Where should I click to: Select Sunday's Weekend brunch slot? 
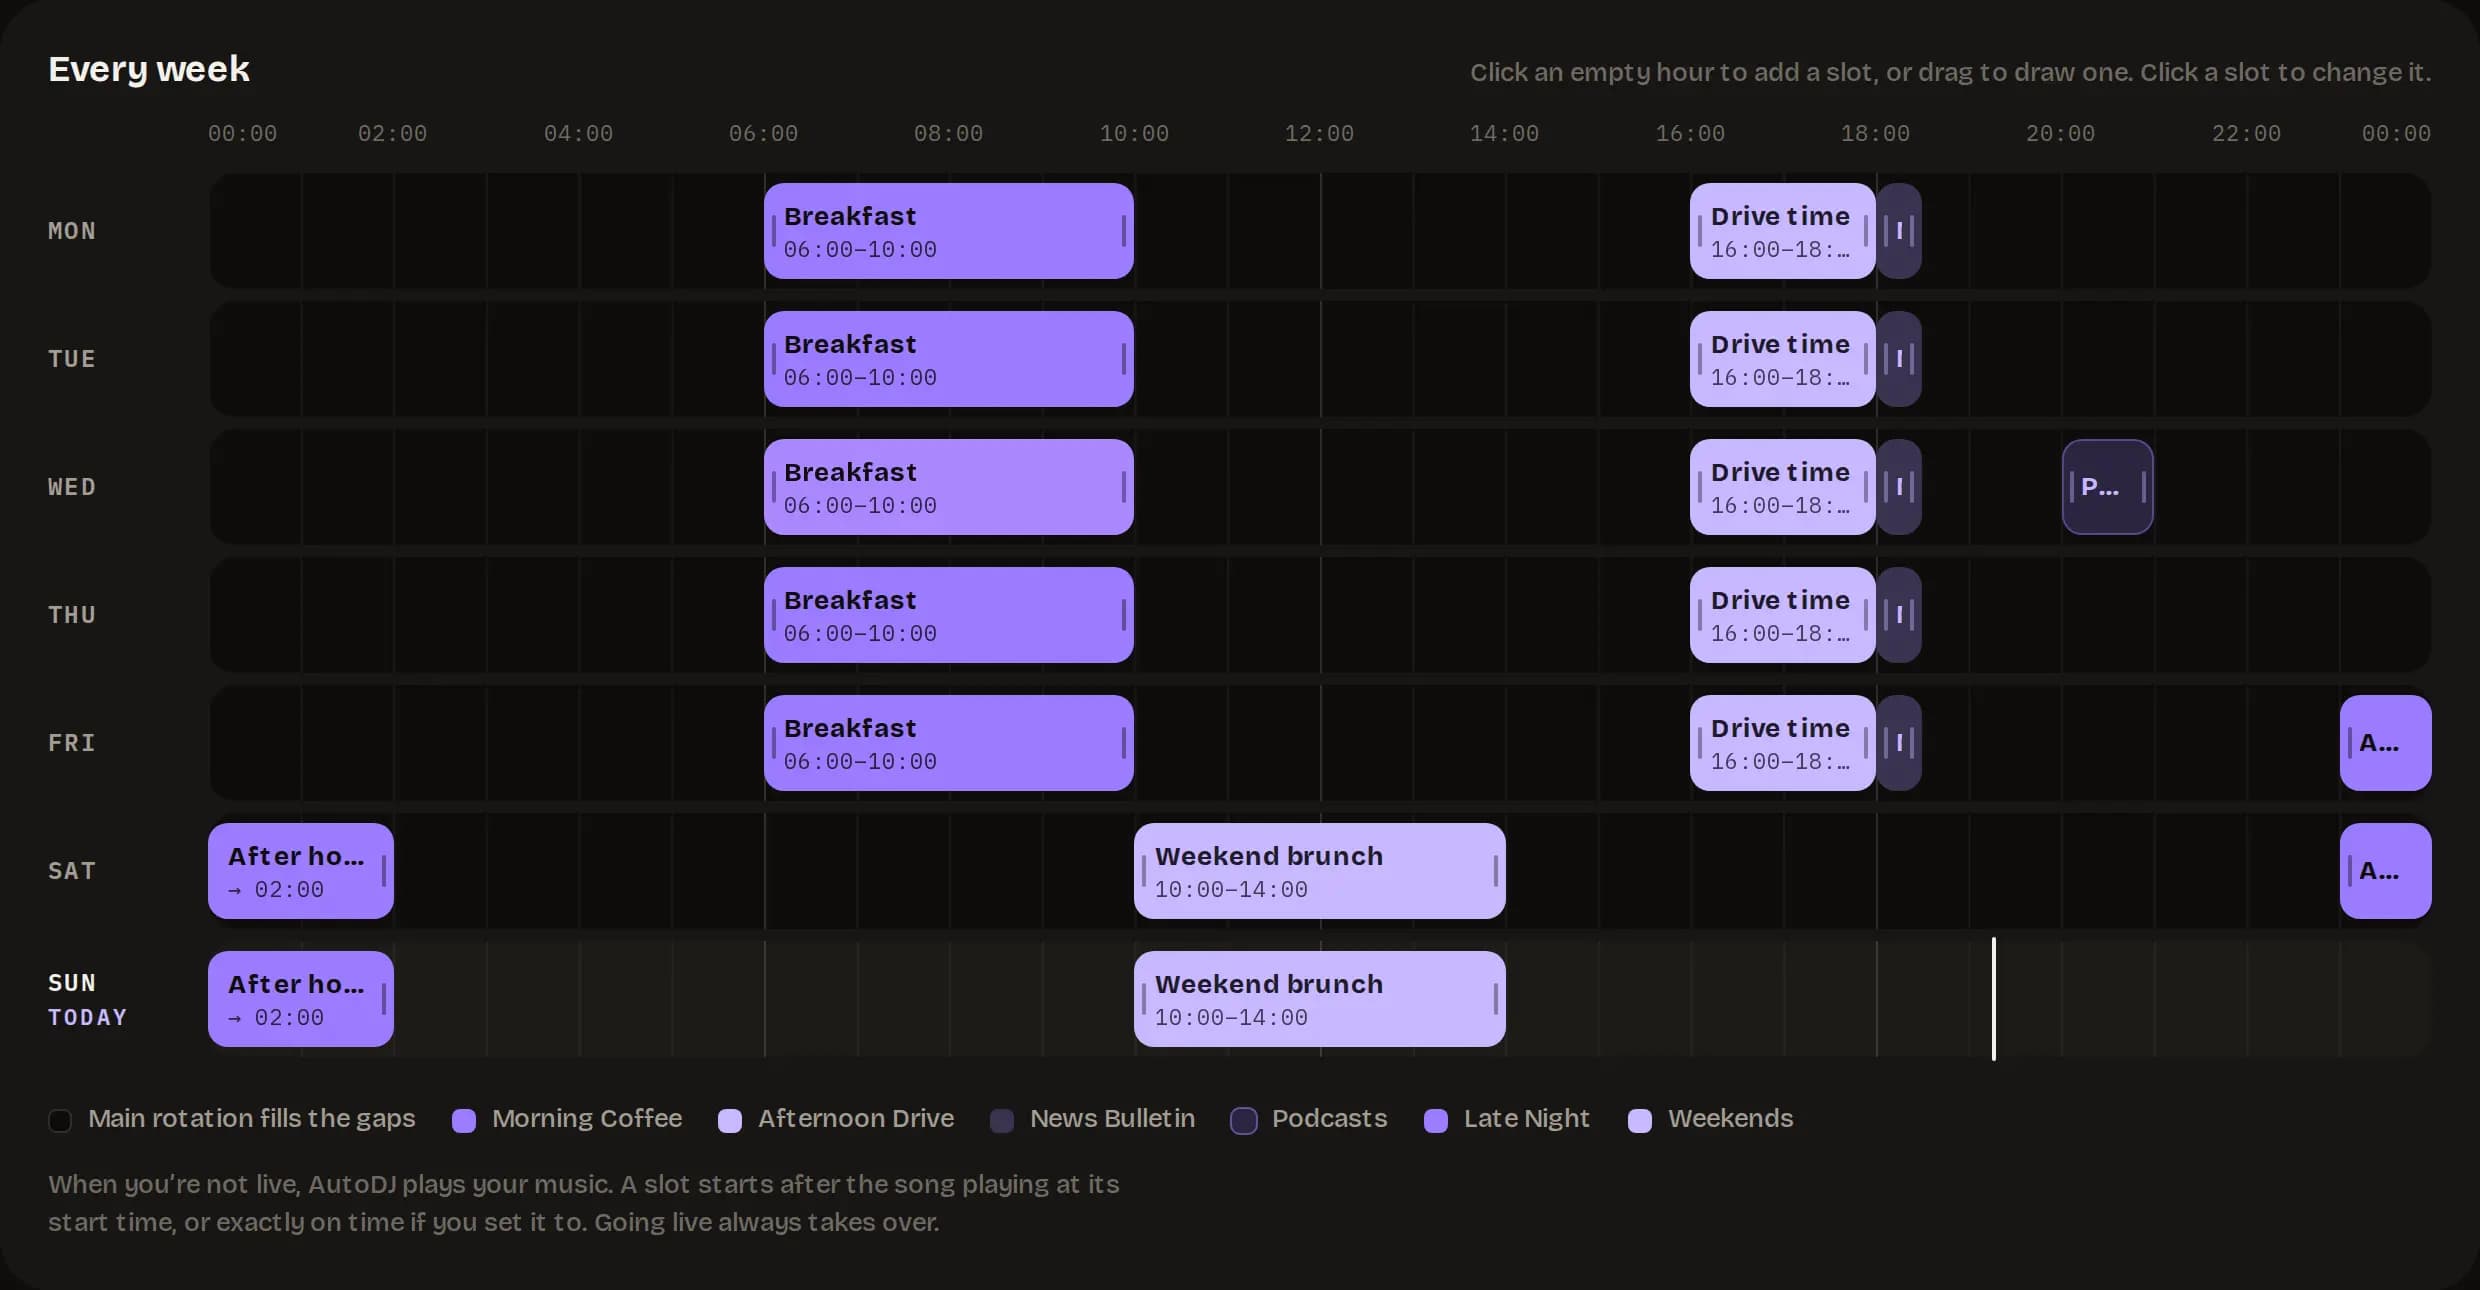1319,999
